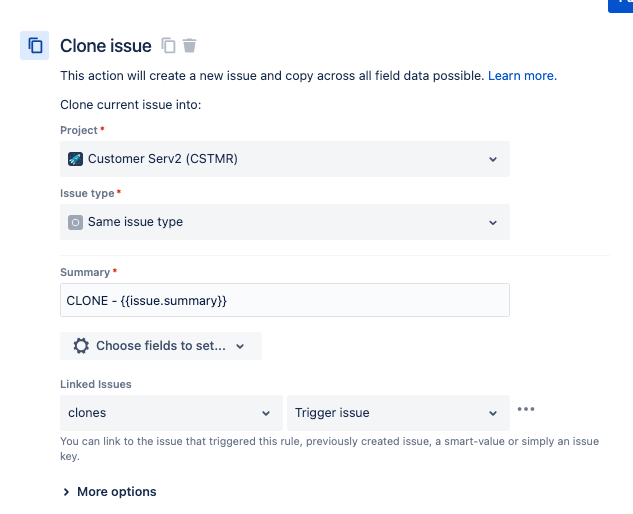The width and height of the screenshot is (633, 514).
Task: Click the blue Clone issue component icon
Action: 35,46
